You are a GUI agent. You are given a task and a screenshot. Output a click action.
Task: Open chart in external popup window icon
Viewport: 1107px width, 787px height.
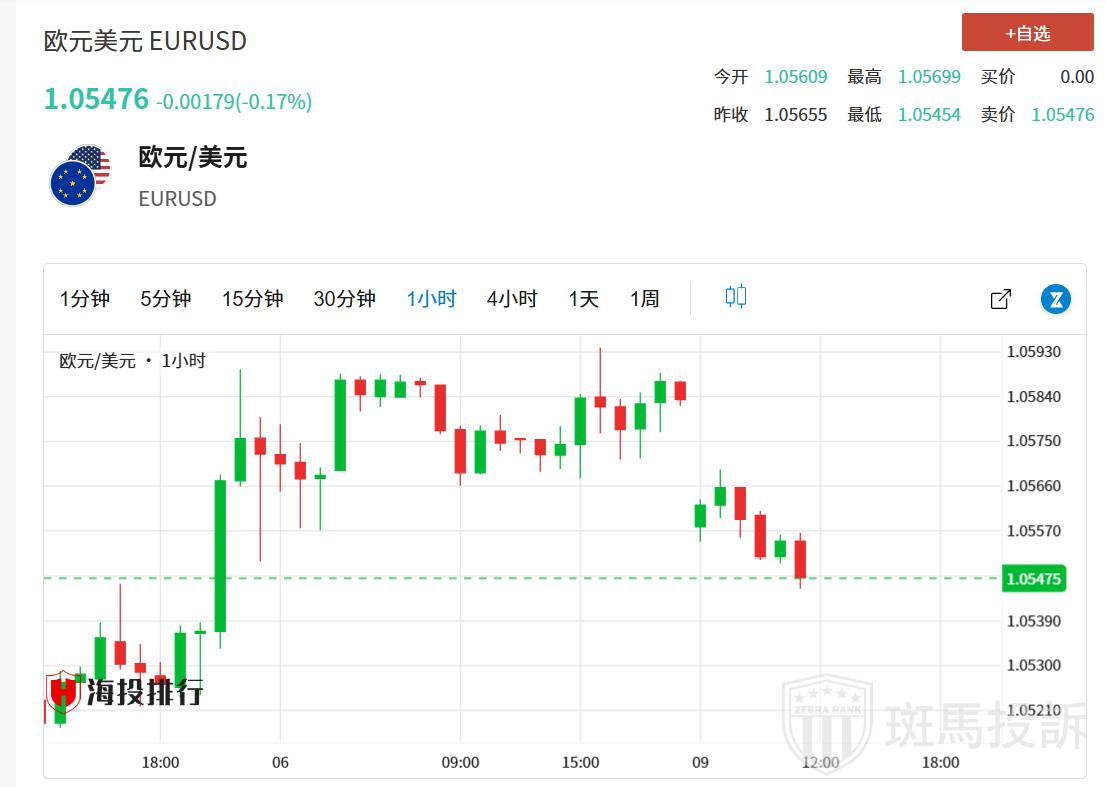coord(1000,299)
